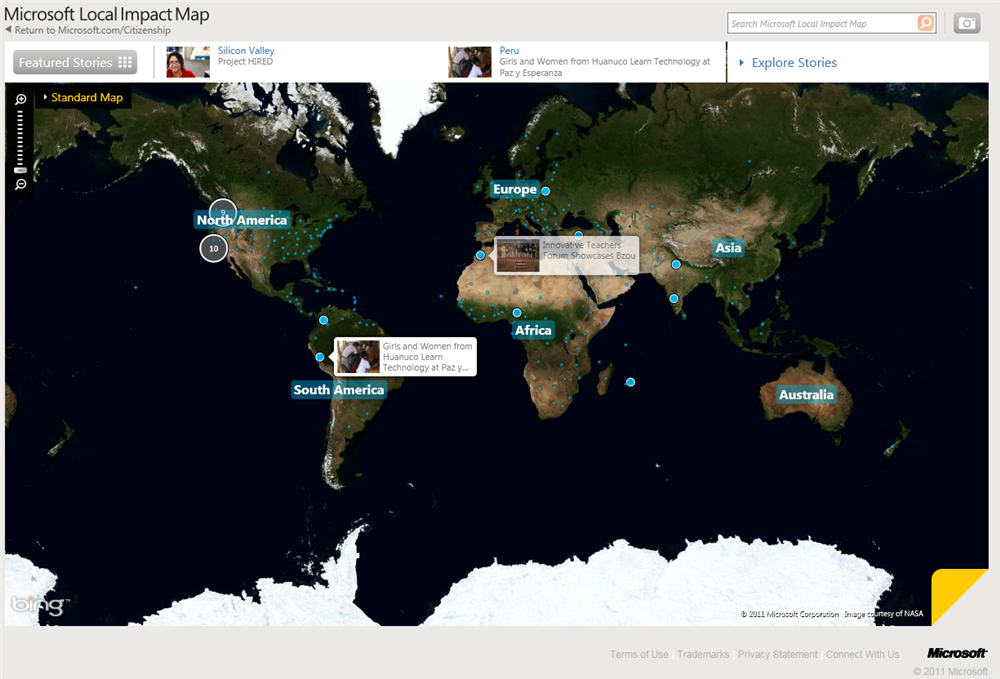
Task: Open the Innovative Teachers Forum popup thumbnail
Action: point(518,256)
